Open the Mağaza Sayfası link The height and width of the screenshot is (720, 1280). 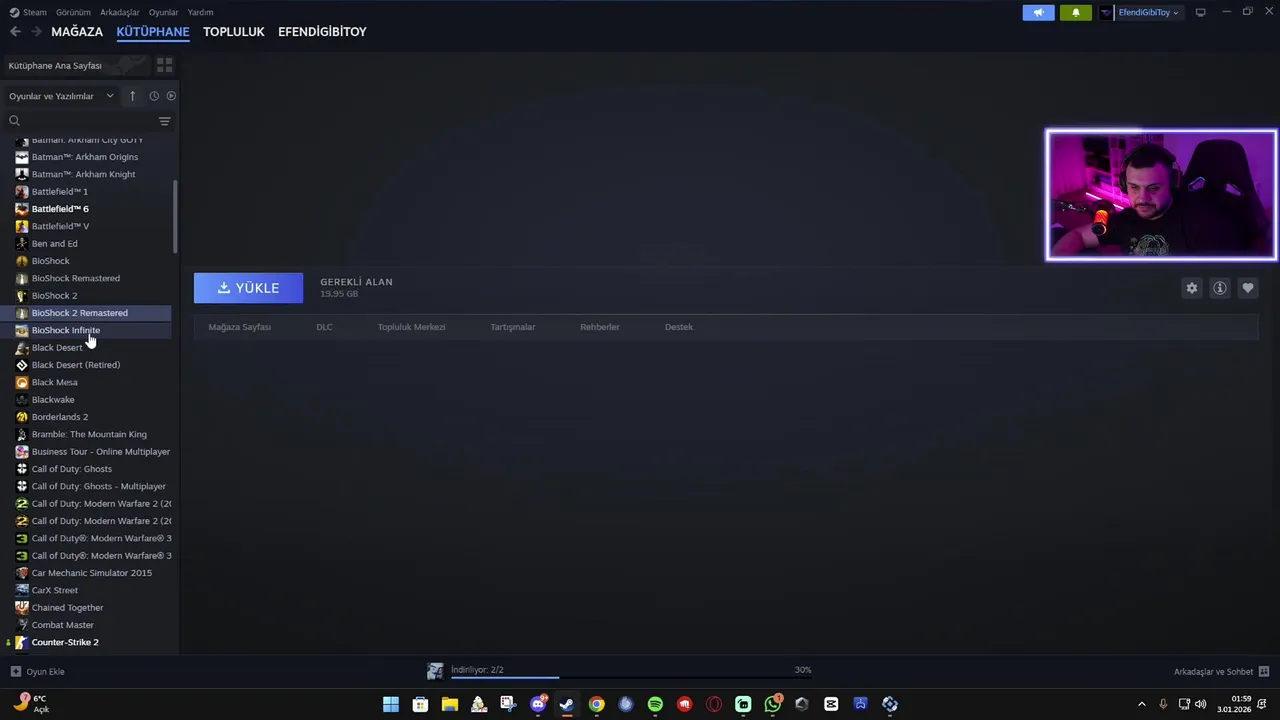[240, 327]
